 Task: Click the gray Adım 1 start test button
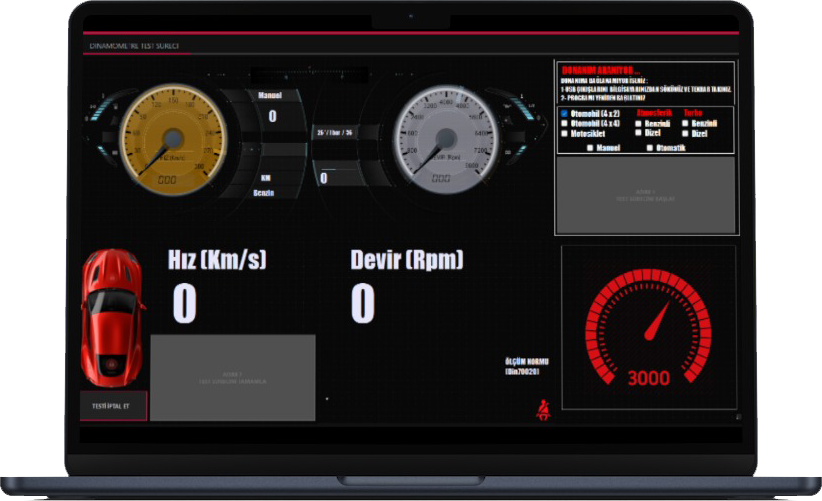click(x=647, y=193)
